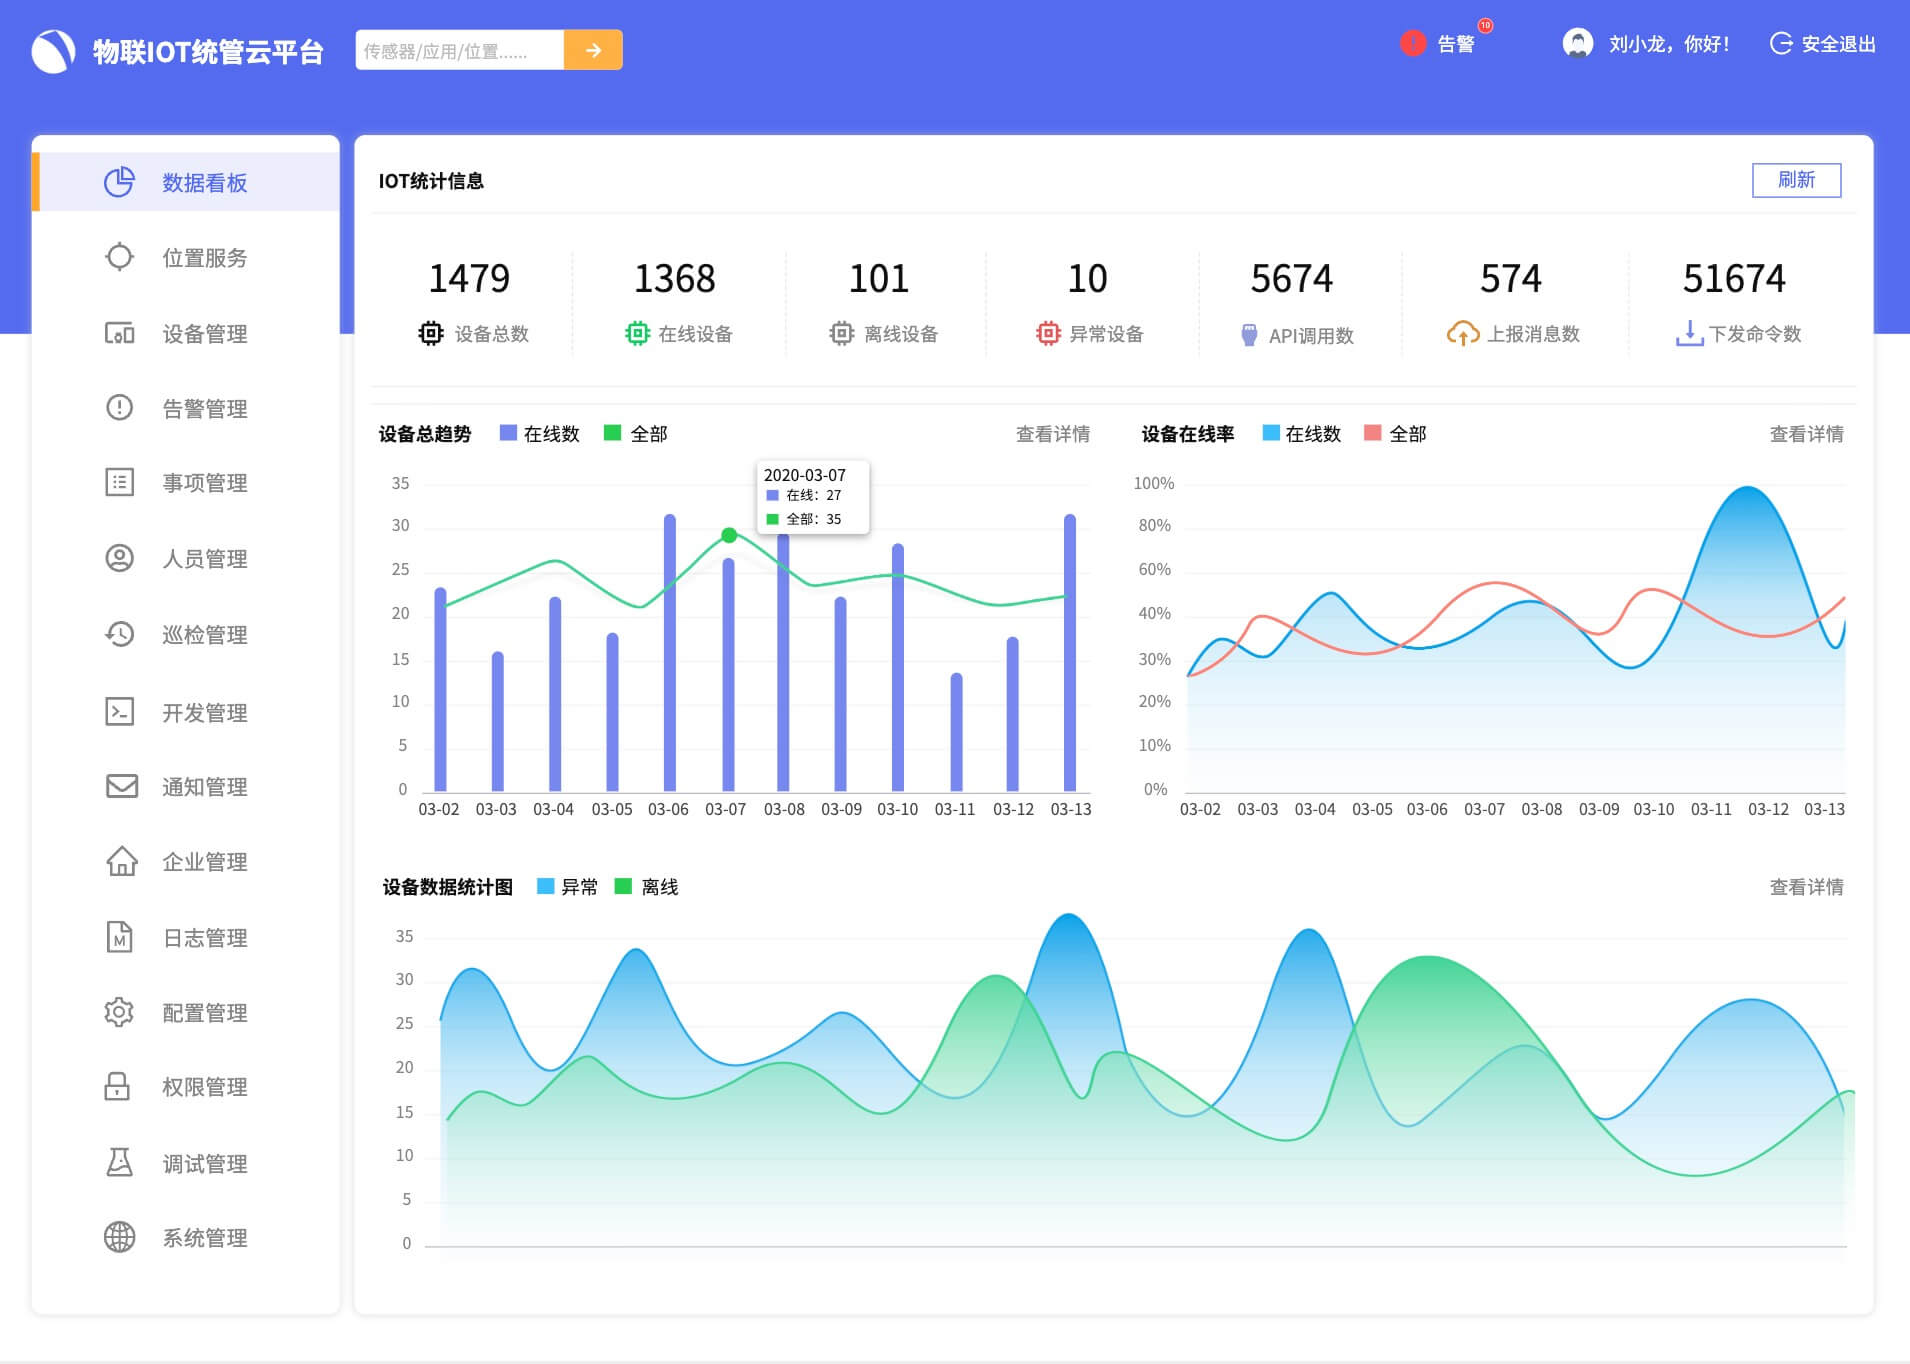Click the 通知管理 envelope icon

pyautogui.click(x=119, y=786)
